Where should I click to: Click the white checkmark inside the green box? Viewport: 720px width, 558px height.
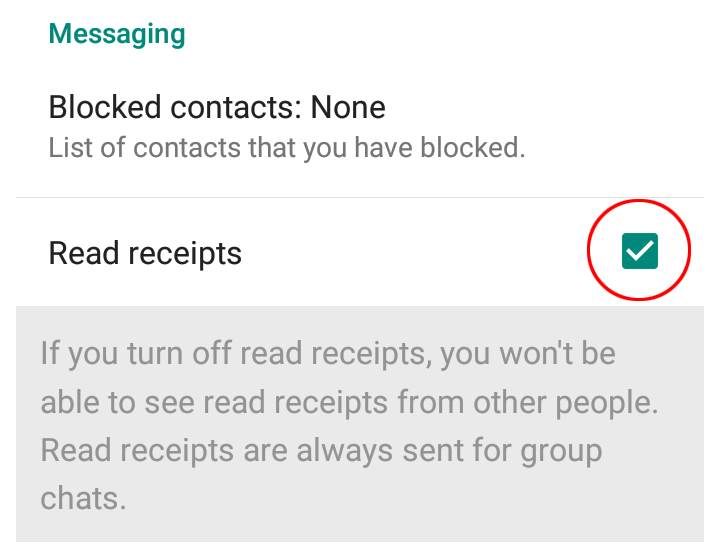click(x=640, y=251)
